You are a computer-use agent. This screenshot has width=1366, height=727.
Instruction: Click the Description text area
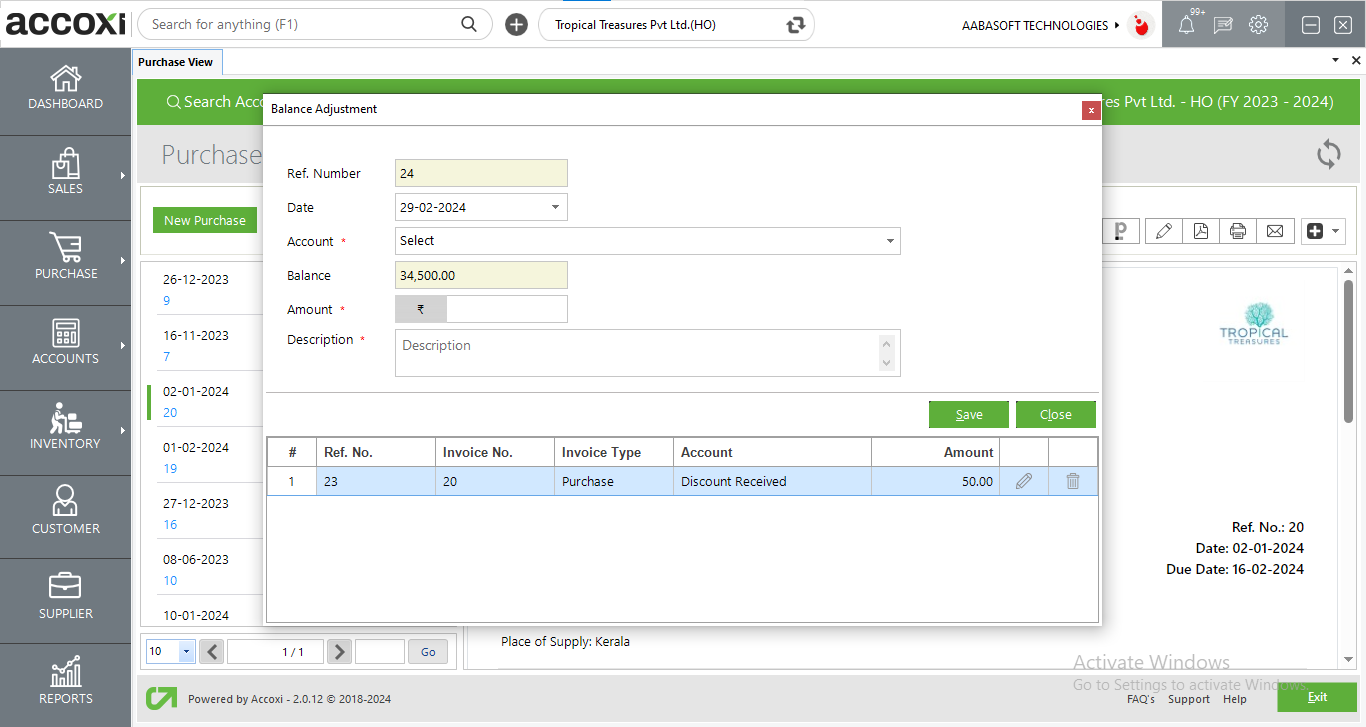pos(638,353)
